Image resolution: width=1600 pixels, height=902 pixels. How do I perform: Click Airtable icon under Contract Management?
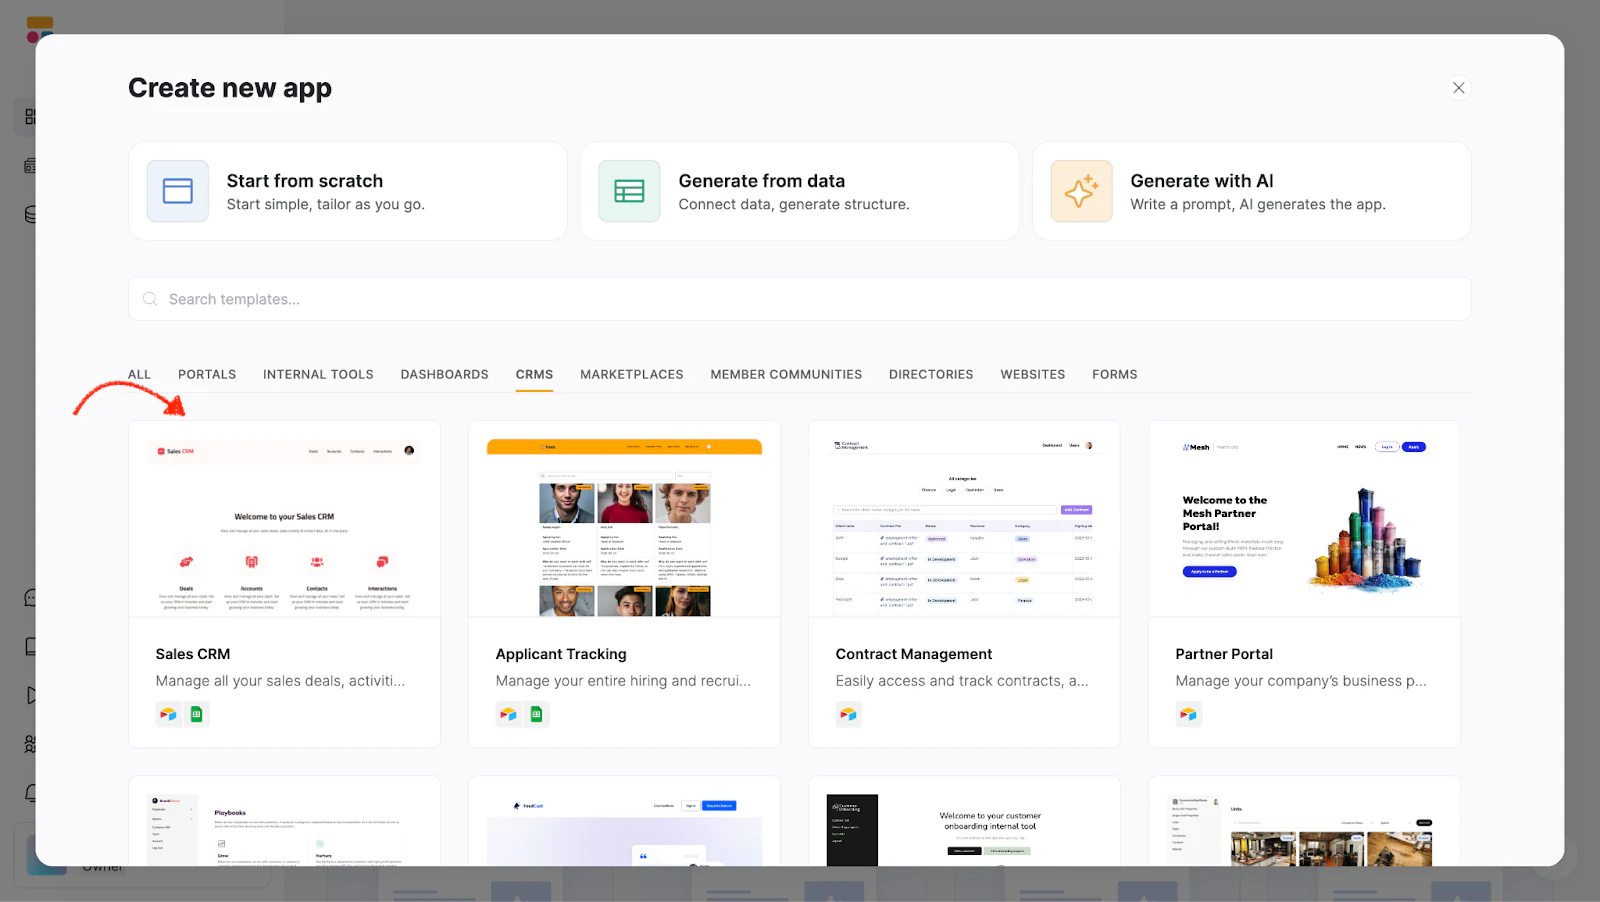point(848,714)
